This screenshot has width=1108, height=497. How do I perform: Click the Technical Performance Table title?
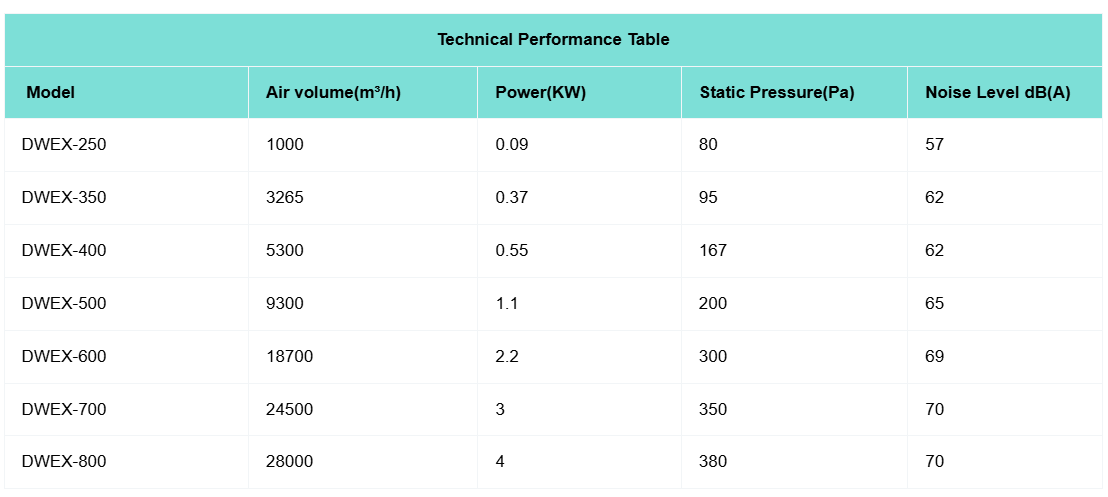(x=553, y=40)
